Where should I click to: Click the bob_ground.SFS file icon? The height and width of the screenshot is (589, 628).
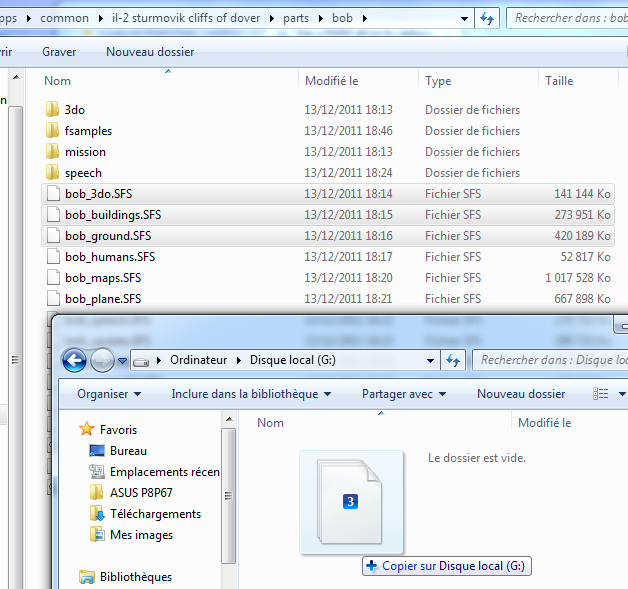[x=53, y=236]
